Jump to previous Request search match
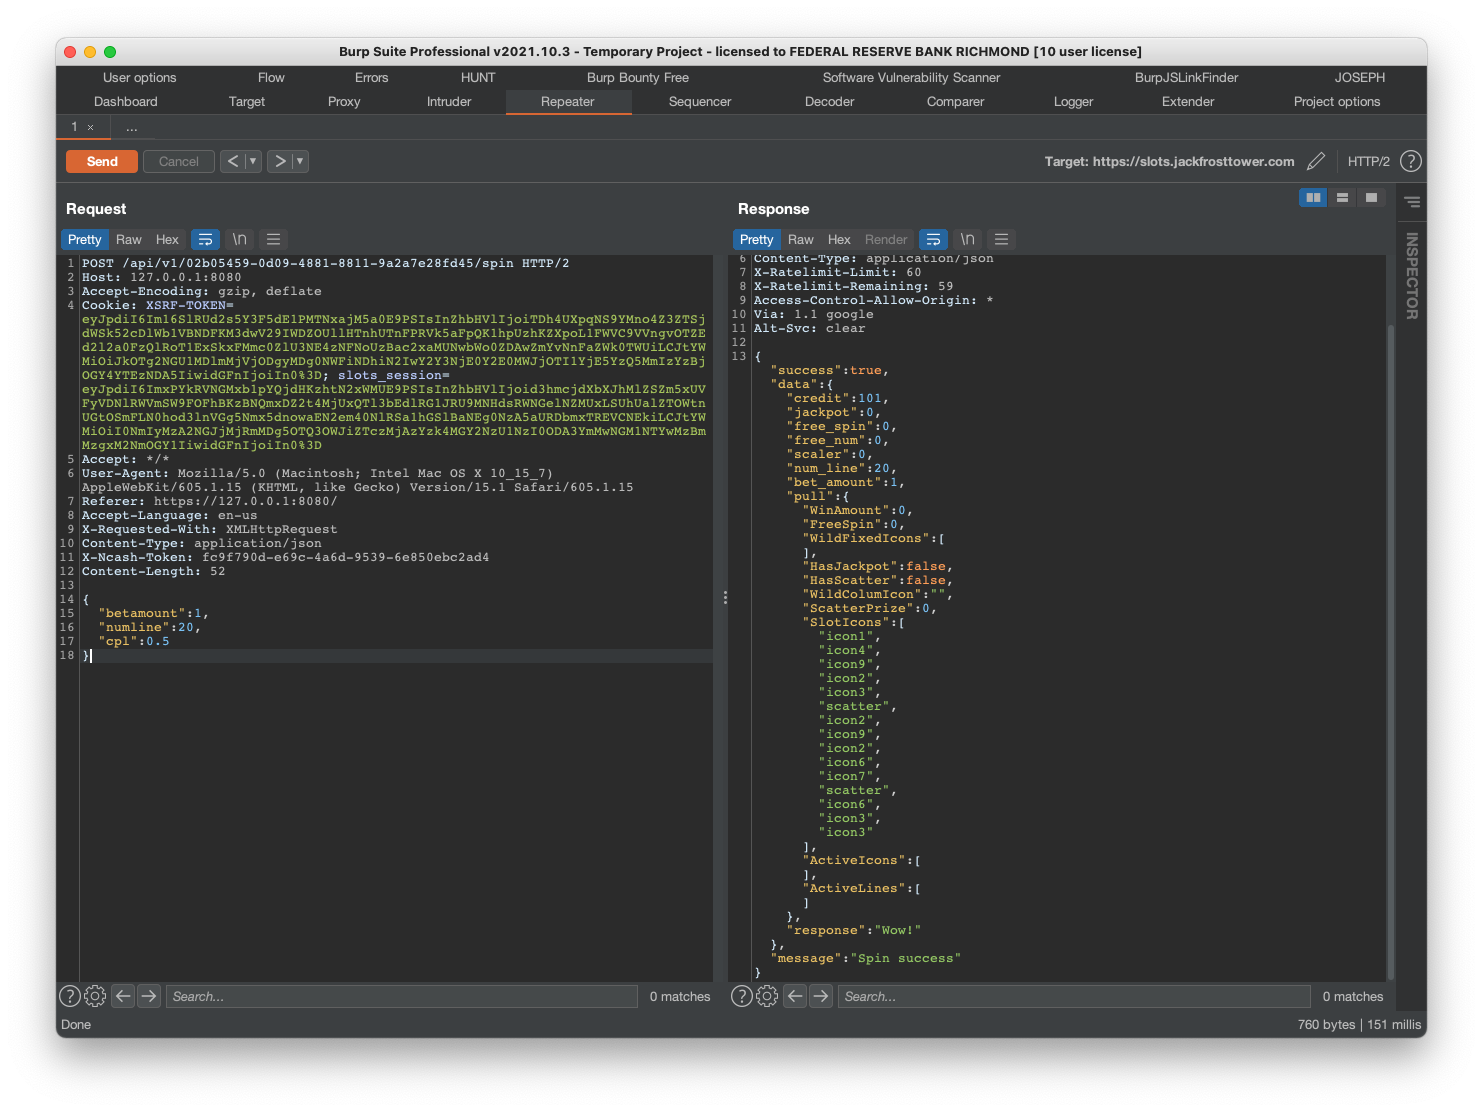 tap(123, 996)
